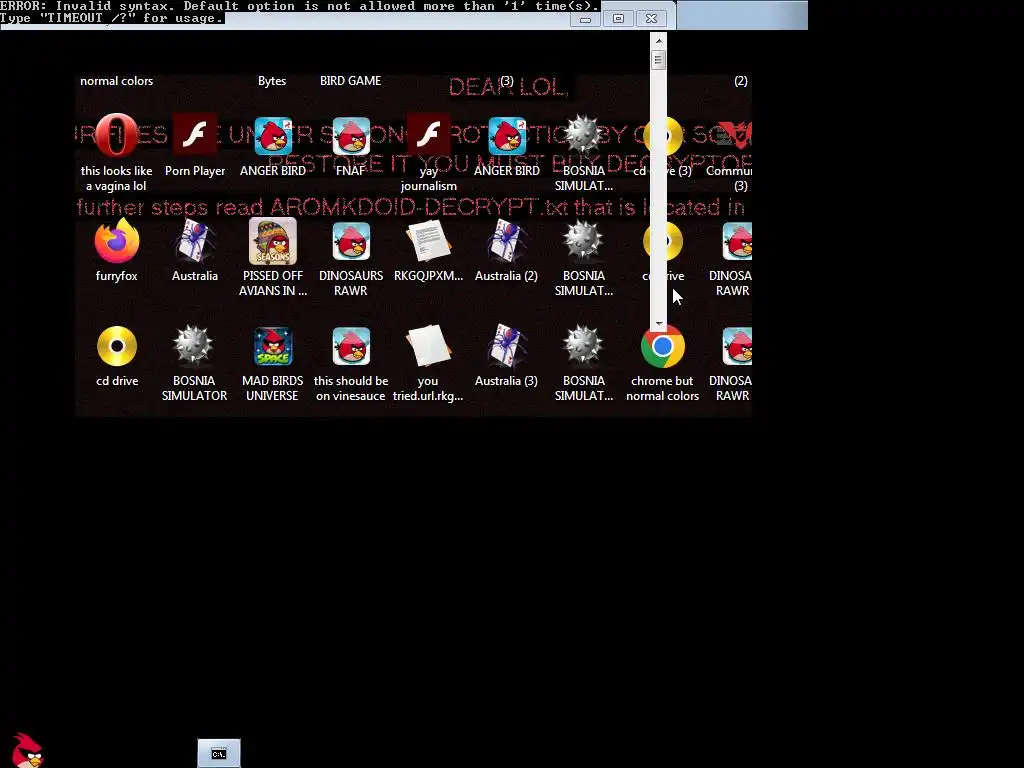Viewport: 1024px width, 768px height.
Task: Select the 'RKGQJPXM...' document file
Action: (x=428, y=241)
